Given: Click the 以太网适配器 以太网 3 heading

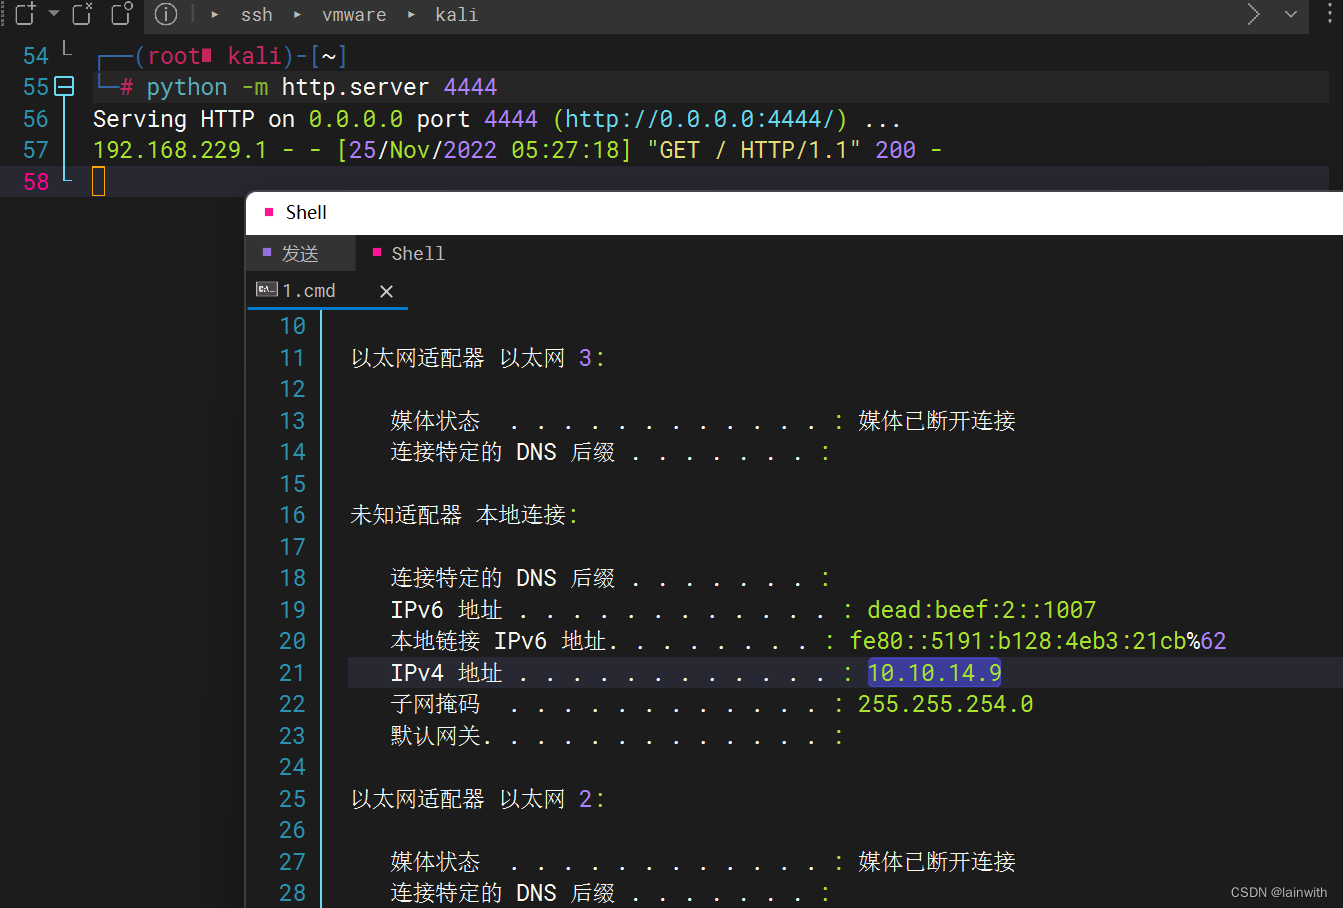Looking at the screenshot, I should point(478,358).
